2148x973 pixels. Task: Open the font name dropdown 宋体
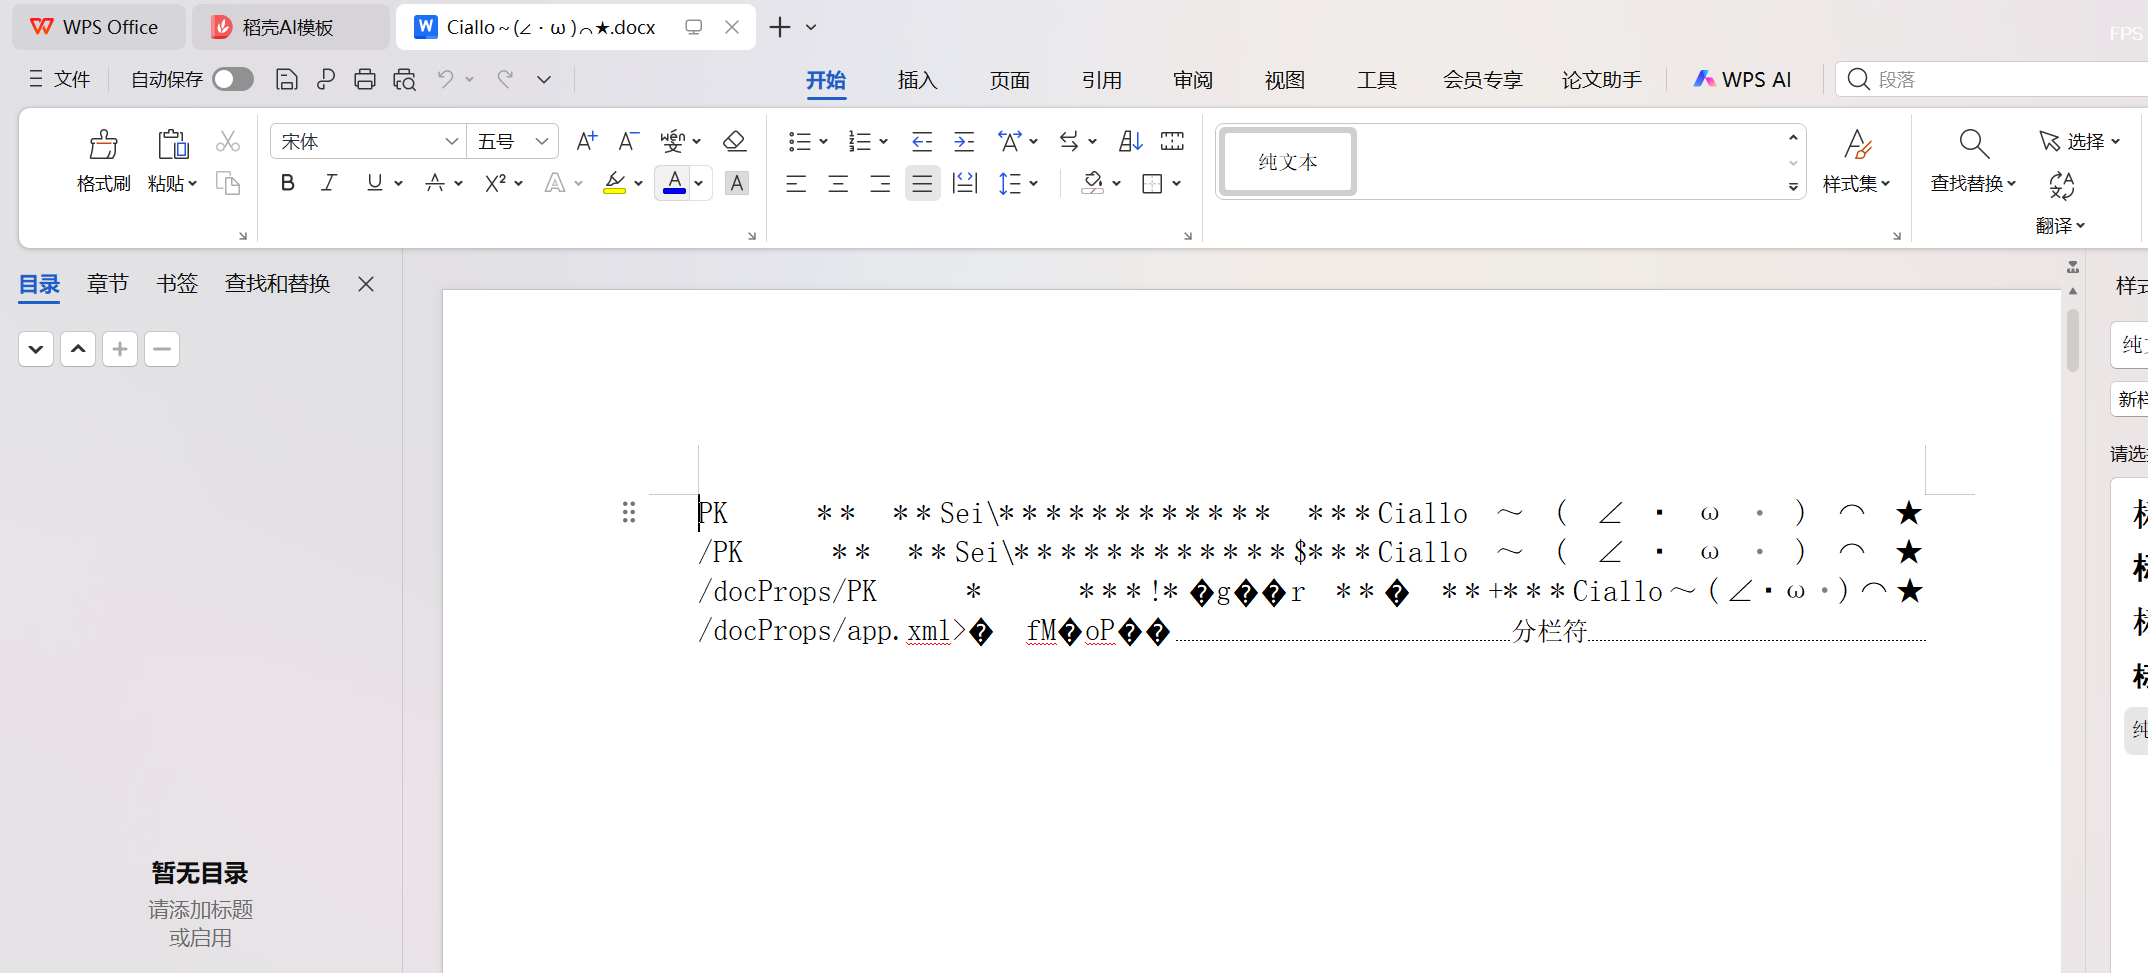tap(452, 141)
